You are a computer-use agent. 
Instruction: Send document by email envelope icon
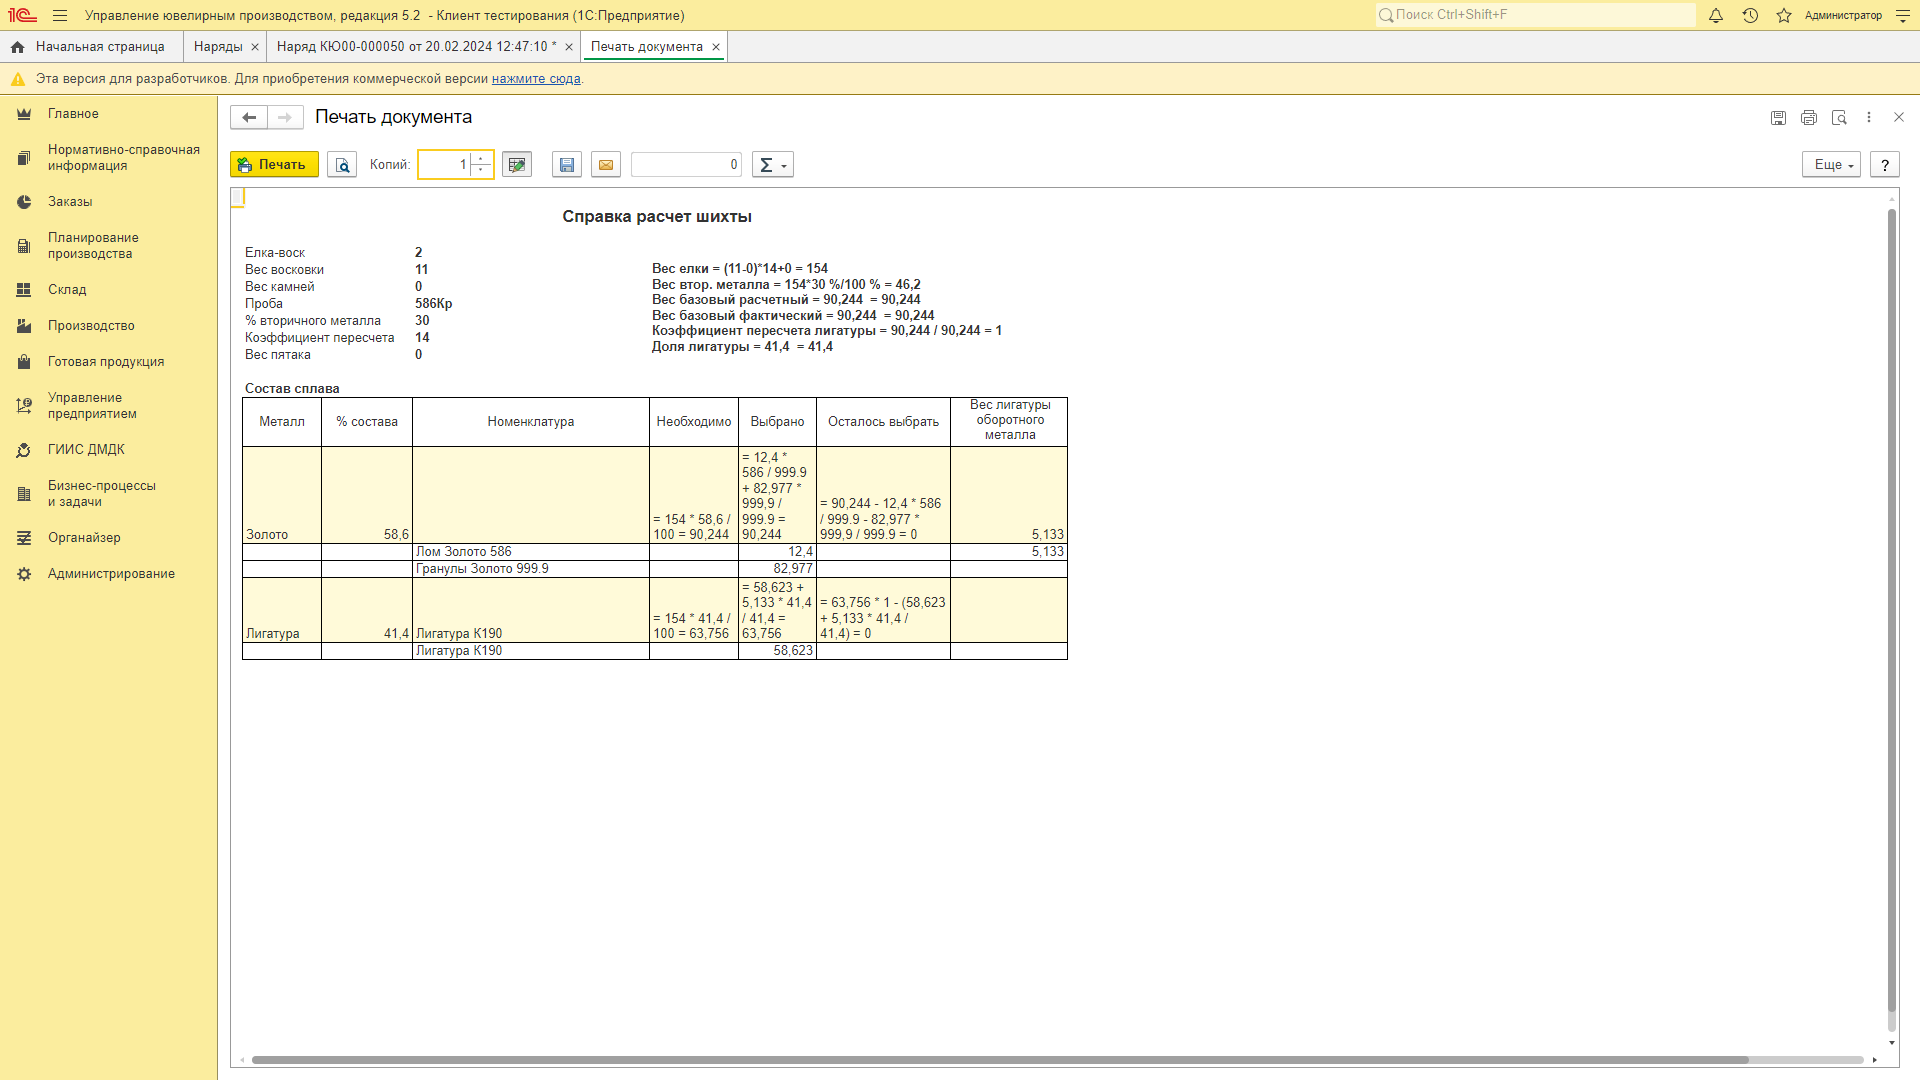pyautogui.click(x=606, y=165)
